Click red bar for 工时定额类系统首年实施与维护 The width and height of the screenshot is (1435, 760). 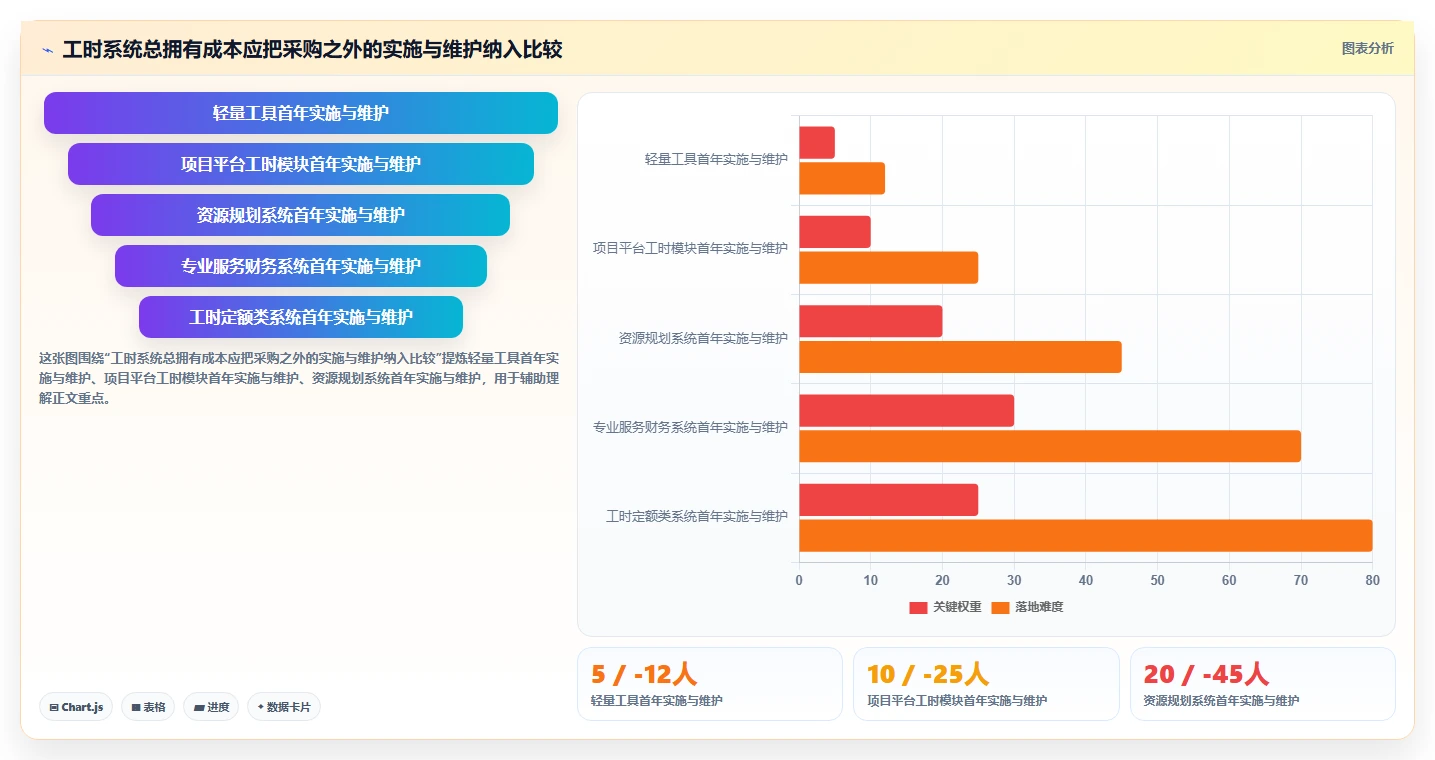coord(889,500)
